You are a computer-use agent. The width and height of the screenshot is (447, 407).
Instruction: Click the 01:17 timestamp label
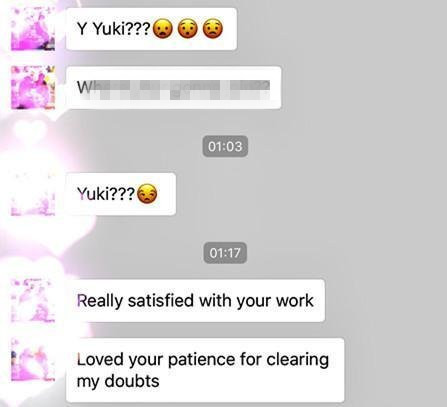click(225, 253)
